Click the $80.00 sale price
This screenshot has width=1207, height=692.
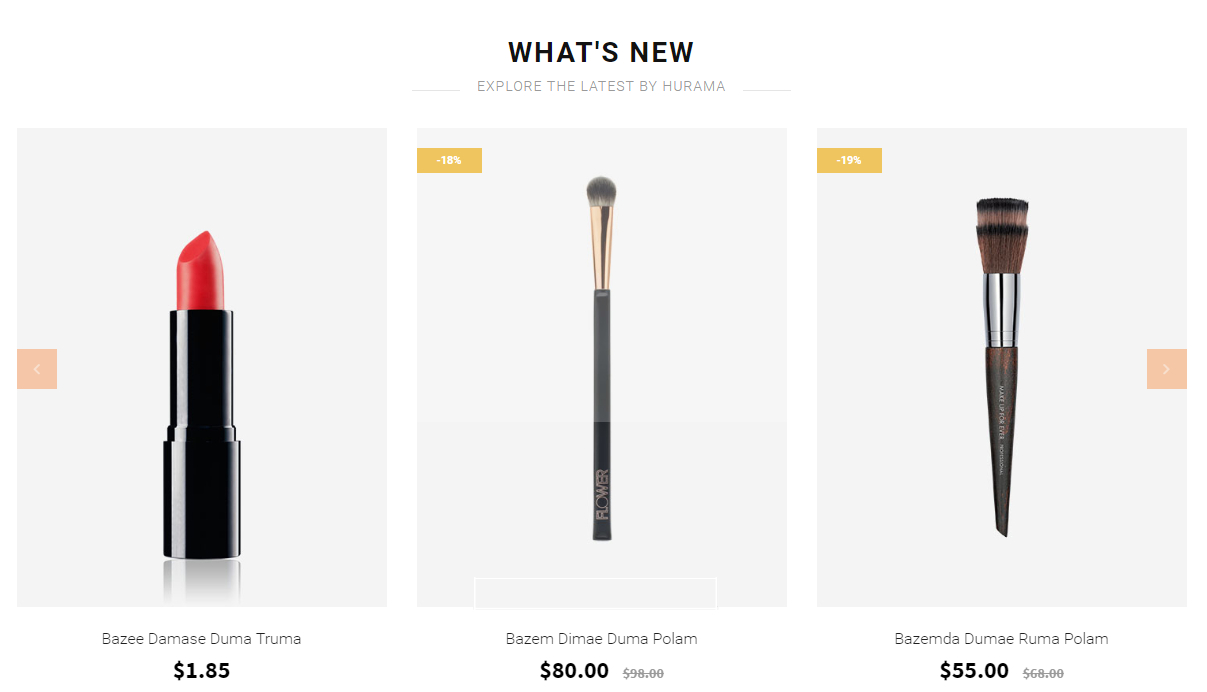574,670
